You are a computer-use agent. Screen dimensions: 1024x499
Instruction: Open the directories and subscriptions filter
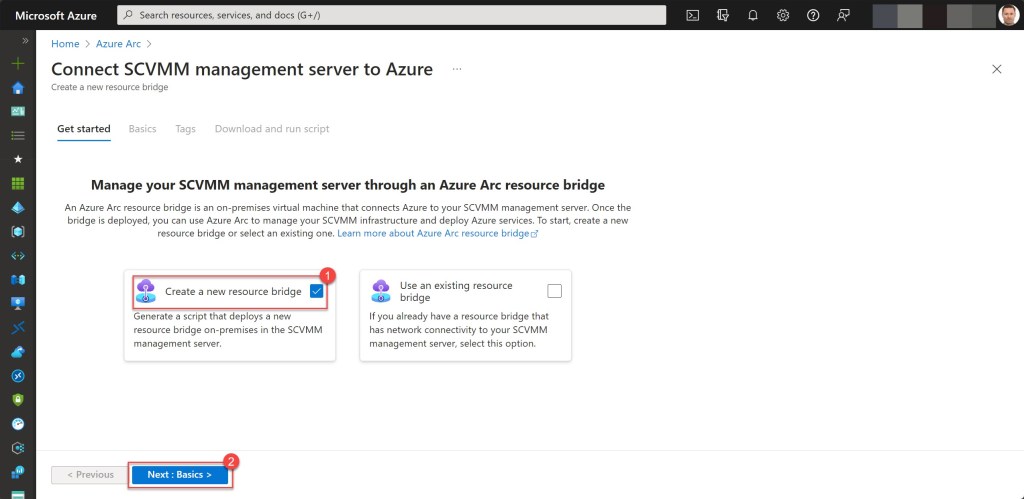[723, 15]
